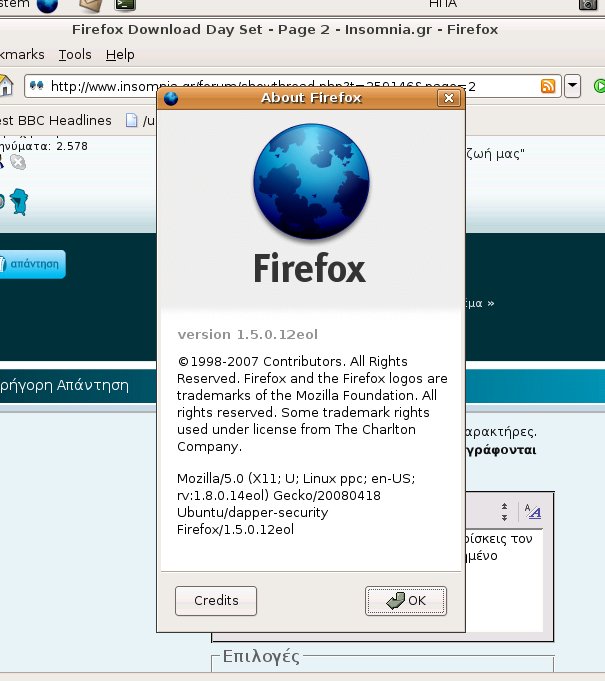Click the μηνύματα: 2.578 post count
This screenshot has height=681, width=605.
(x=44, y=146)
